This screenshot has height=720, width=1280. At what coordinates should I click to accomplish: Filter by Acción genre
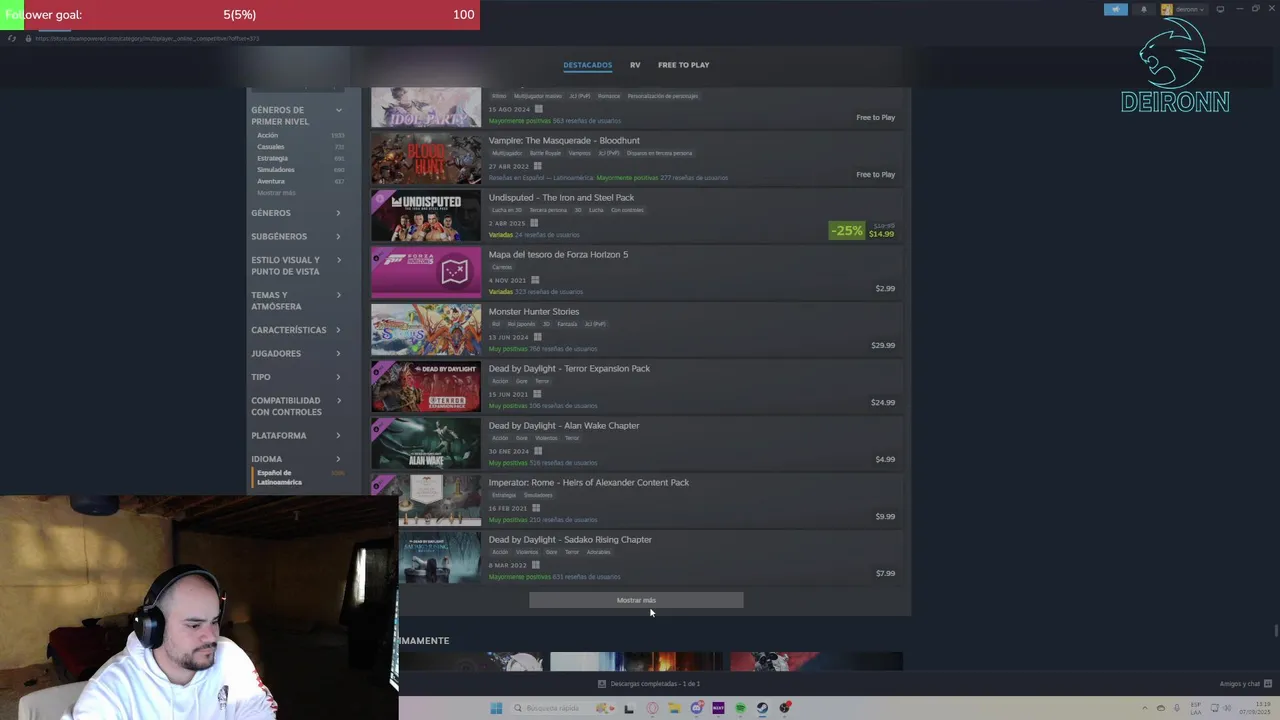click(x=268, y=135)
